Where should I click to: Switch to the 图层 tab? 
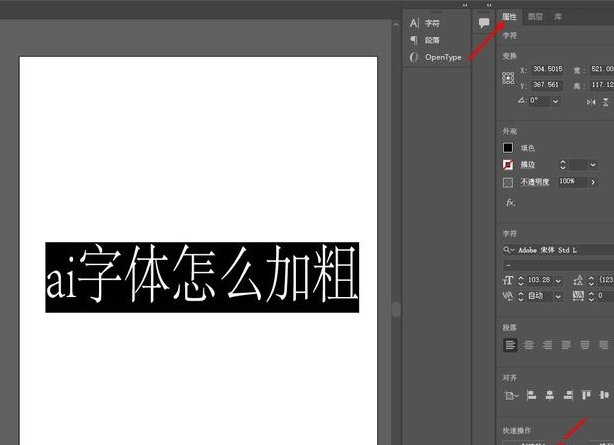coord(535,17)
